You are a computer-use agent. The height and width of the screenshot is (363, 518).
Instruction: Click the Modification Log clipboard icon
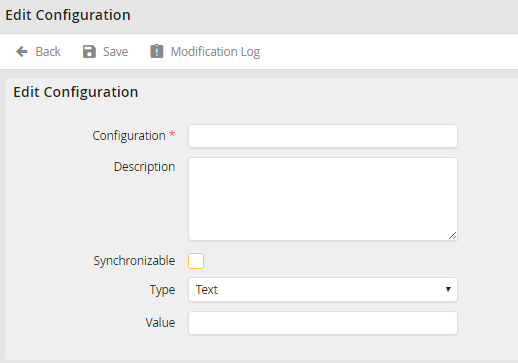click(157, 51)
